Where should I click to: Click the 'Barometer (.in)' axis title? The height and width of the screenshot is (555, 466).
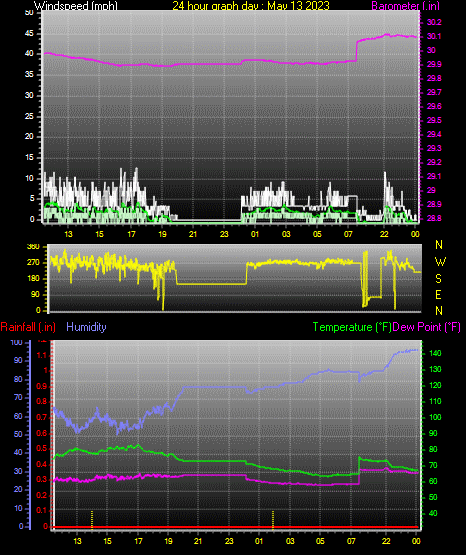[405, 6]
